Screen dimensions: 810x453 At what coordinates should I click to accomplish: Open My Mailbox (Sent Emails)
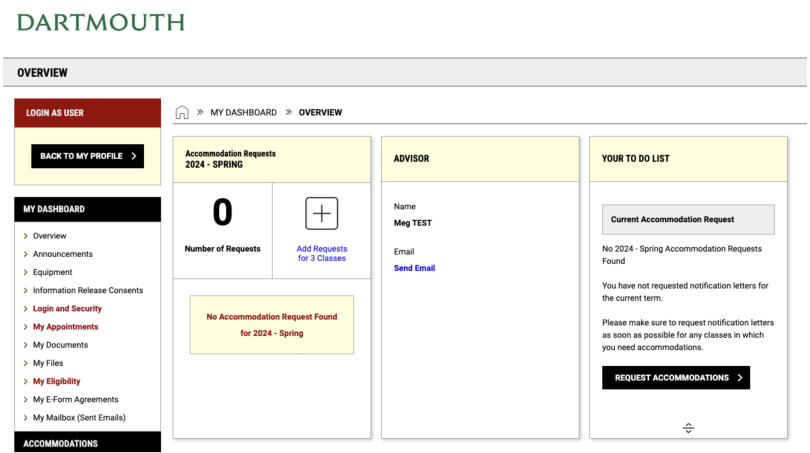(x=79, y=417)
